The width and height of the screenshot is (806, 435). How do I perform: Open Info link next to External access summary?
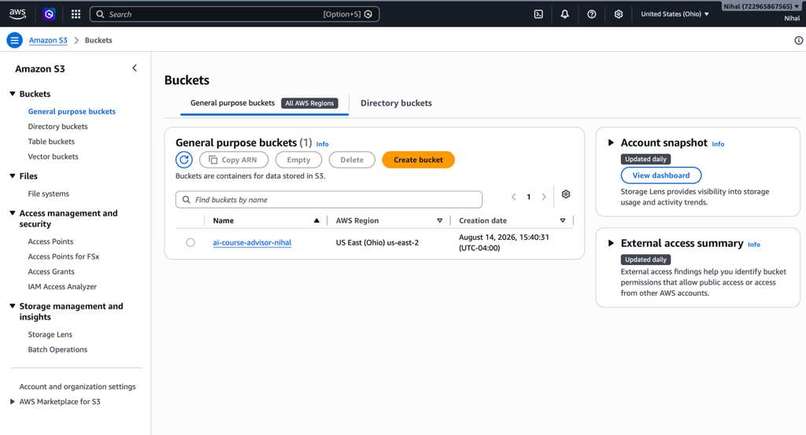pyautogui.click(x=754, y=244)
